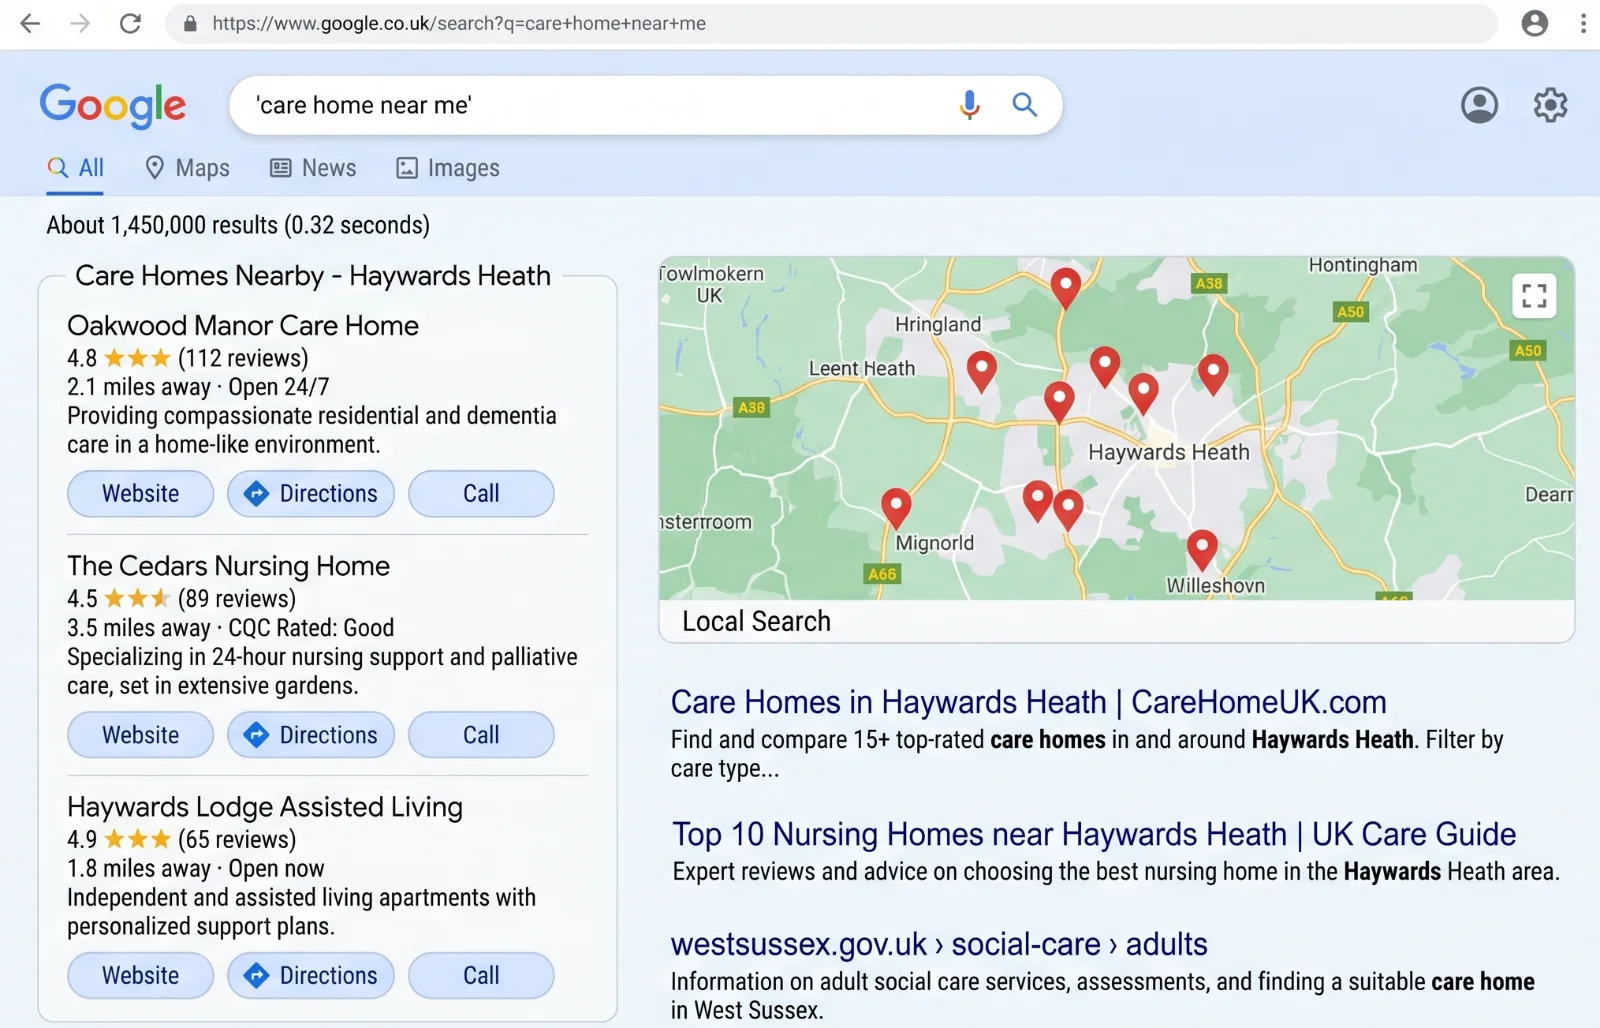The image size is (1600, 1028).
Task: Select the rightmost upper map pin
Action: (1213, 373)
